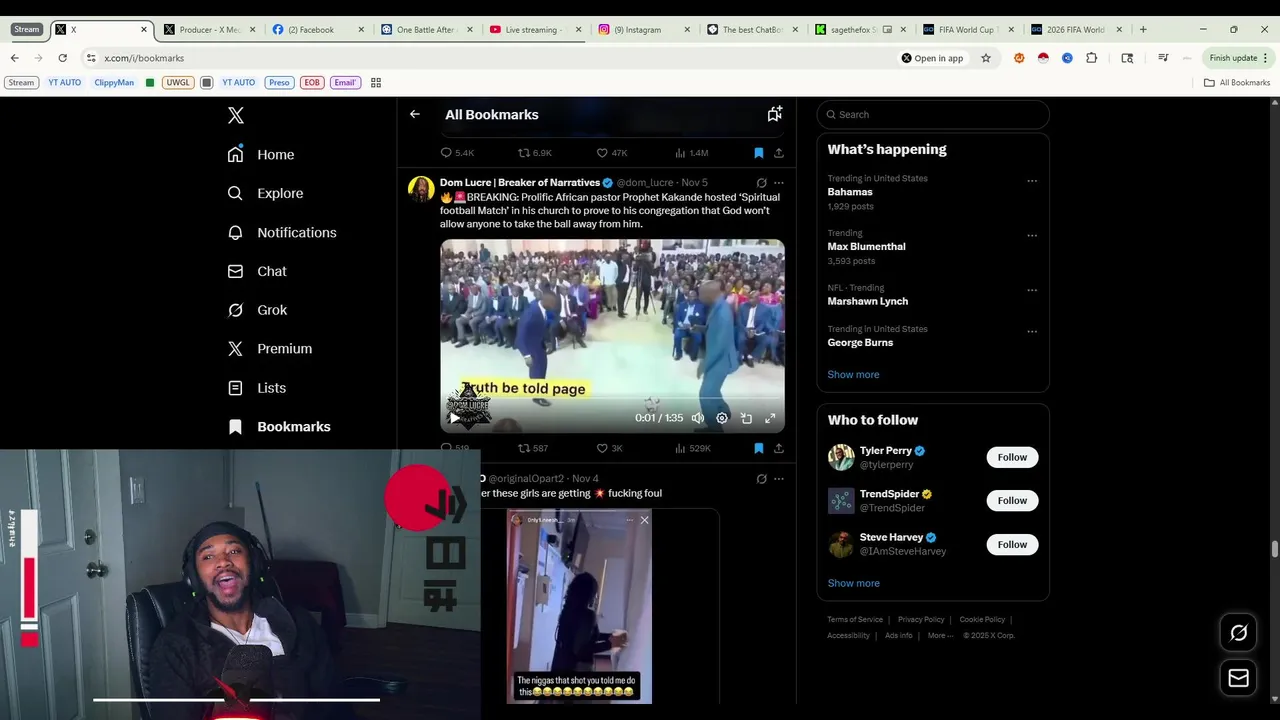This screenshot has width=1280, height=720.
Task: Open Dom Lucre profile avatar
Action: 421,189
